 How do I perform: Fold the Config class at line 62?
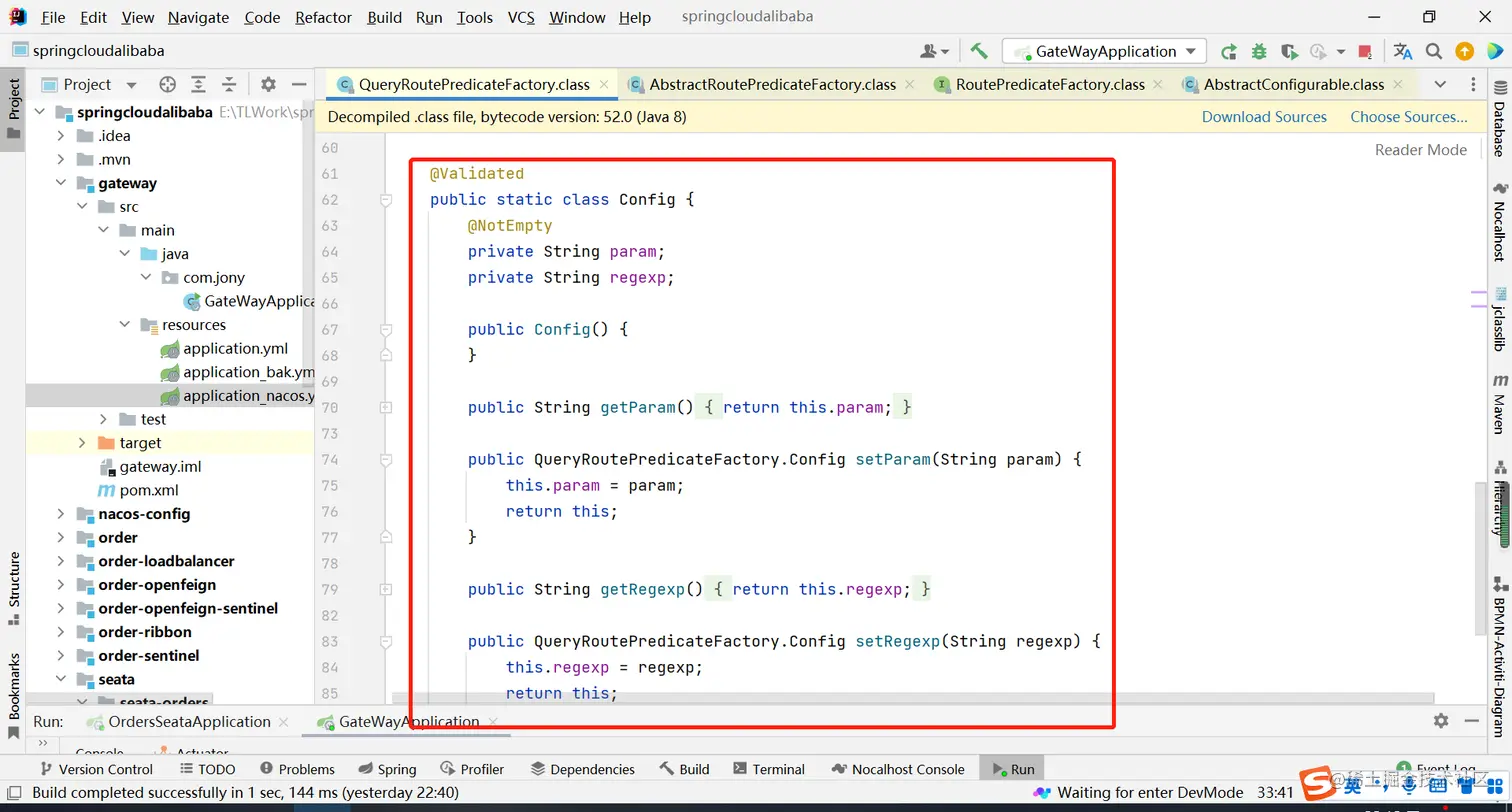(x=386, y=200)
